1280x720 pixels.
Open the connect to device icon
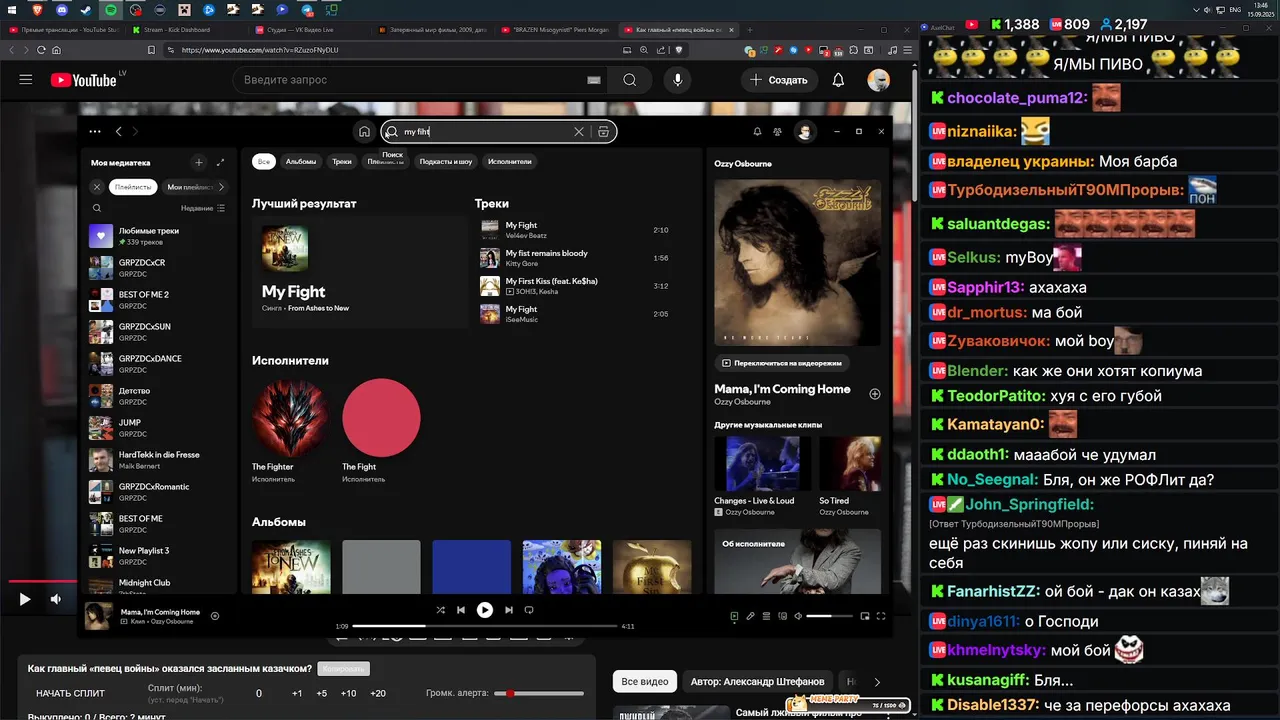click(x=782, y=616)
